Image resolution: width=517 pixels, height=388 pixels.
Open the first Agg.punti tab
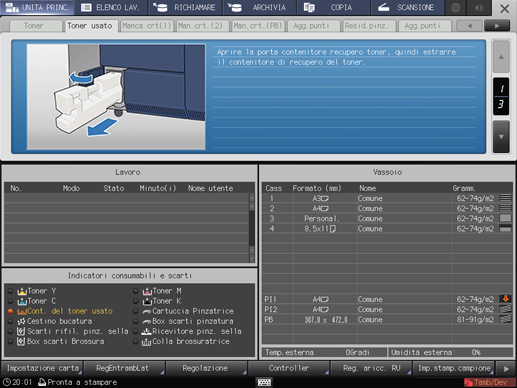tap(314, 26)
